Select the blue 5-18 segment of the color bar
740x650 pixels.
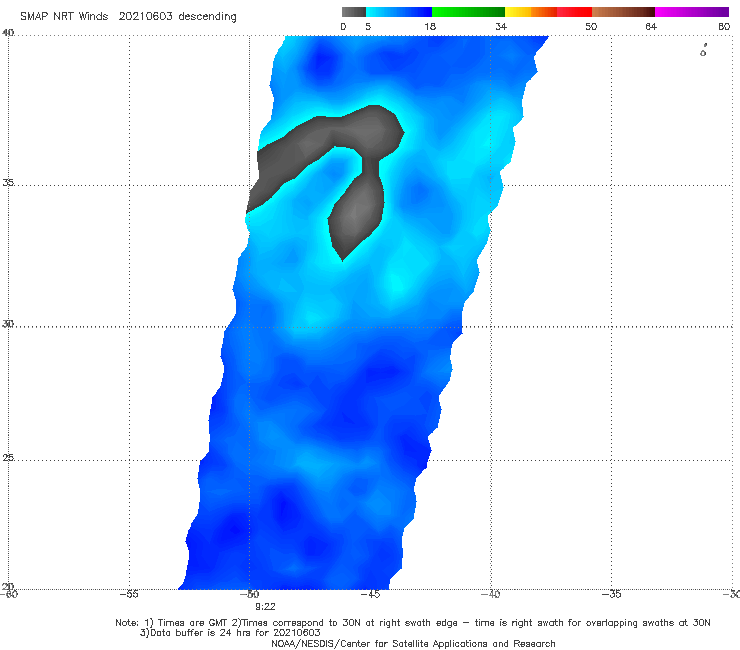point(399,12)
